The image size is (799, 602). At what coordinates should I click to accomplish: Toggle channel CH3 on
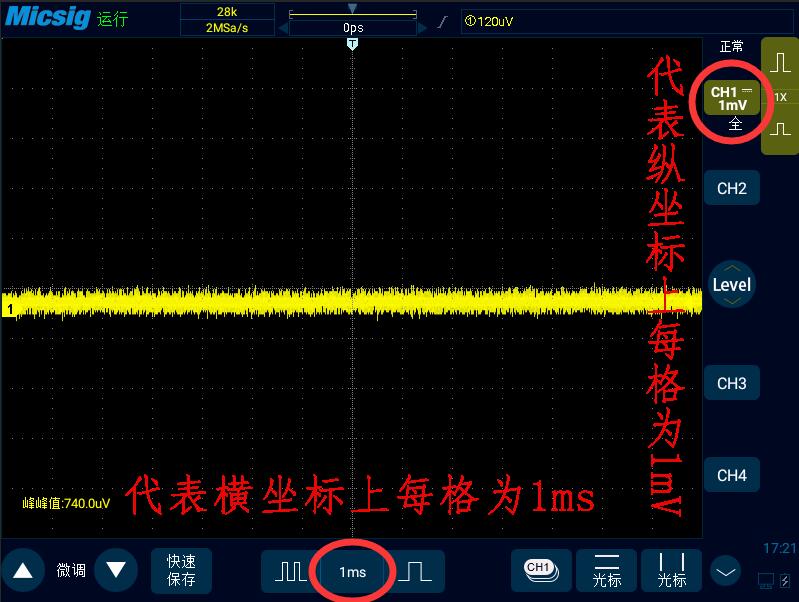coord(732,383)
